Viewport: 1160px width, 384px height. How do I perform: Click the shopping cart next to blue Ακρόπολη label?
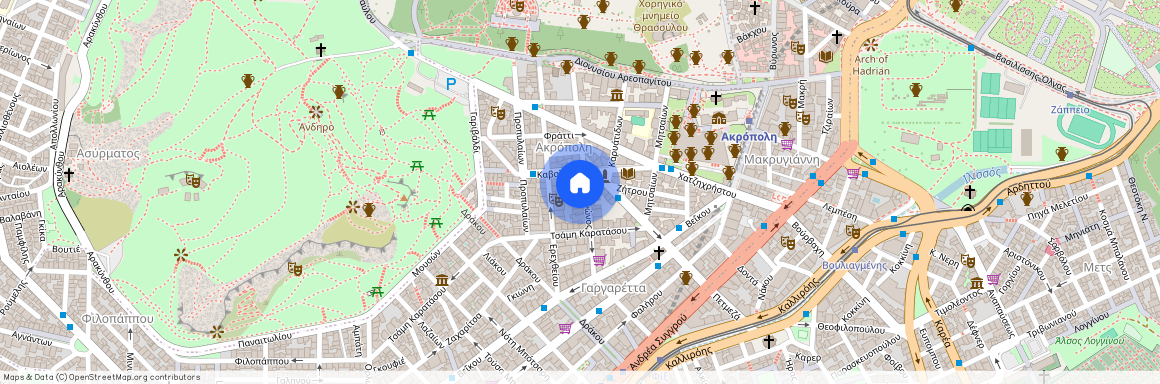pos(787,144)
